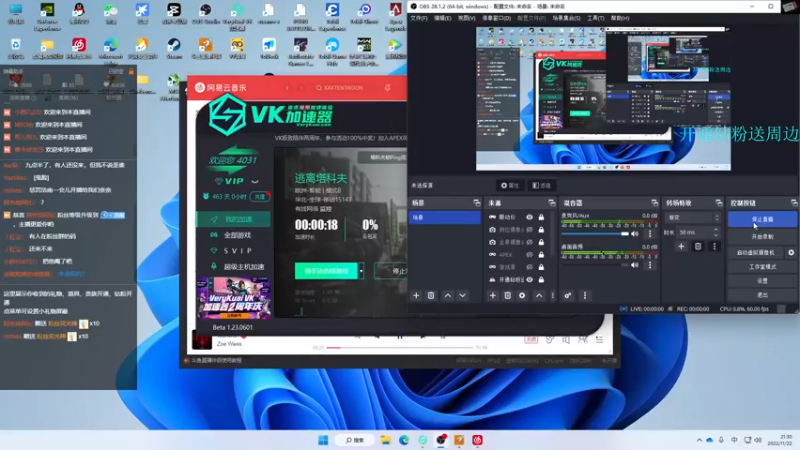This screenshot has height=450, width=800.
Task: Toggle visibility of the third camera source
Action: pyautogui.click(x=530, y=242)
